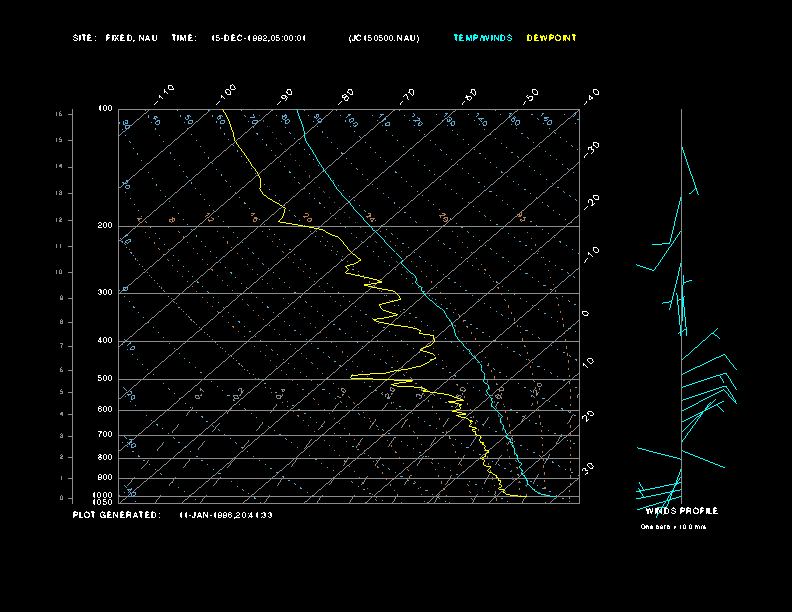
Task: Click the 400 pressure level label
Action: coord(104,341)
